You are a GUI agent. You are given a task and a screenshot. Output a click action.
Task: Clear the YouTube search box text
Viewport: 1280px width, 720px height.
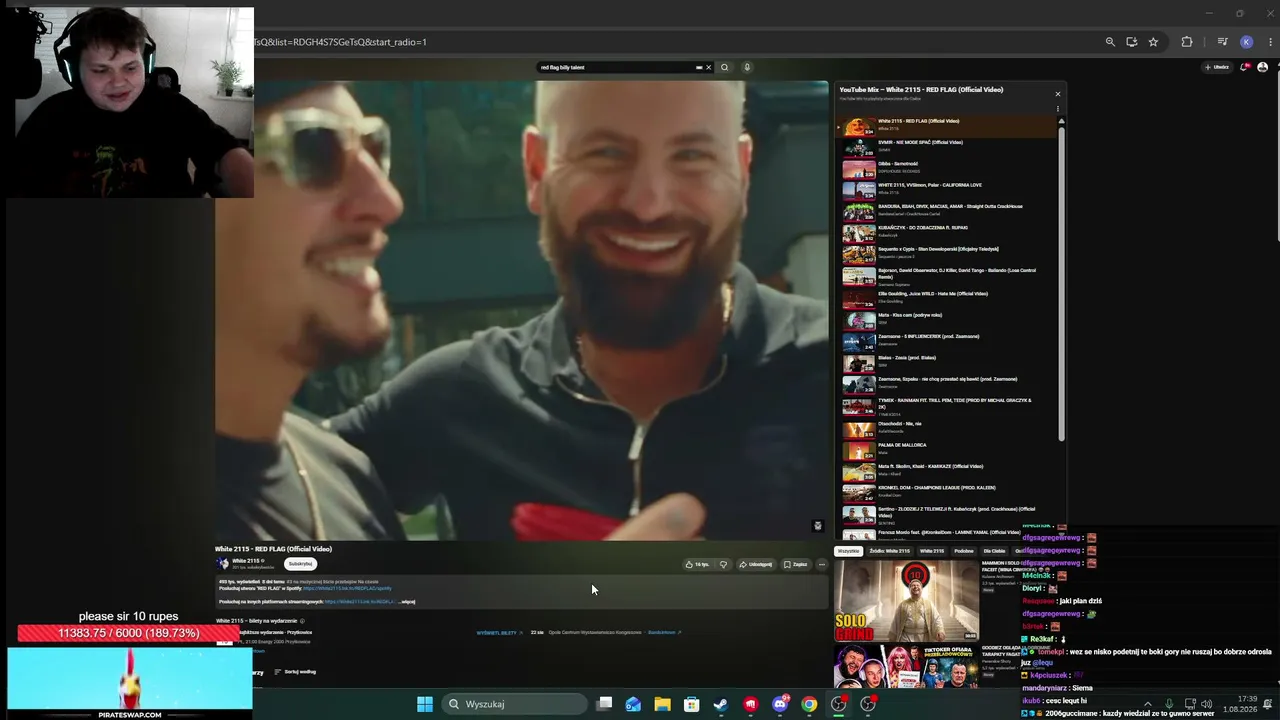coord(709,67)
